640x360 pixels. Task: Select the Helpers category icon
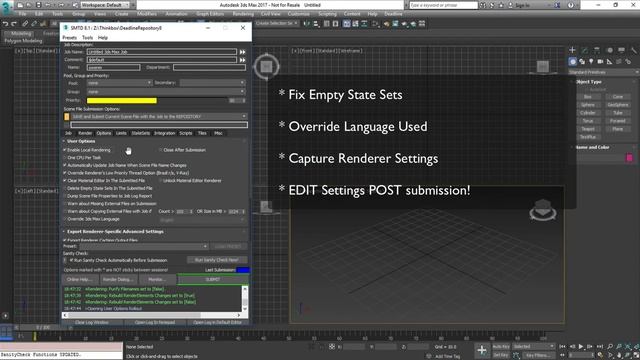tap(609, 62)
